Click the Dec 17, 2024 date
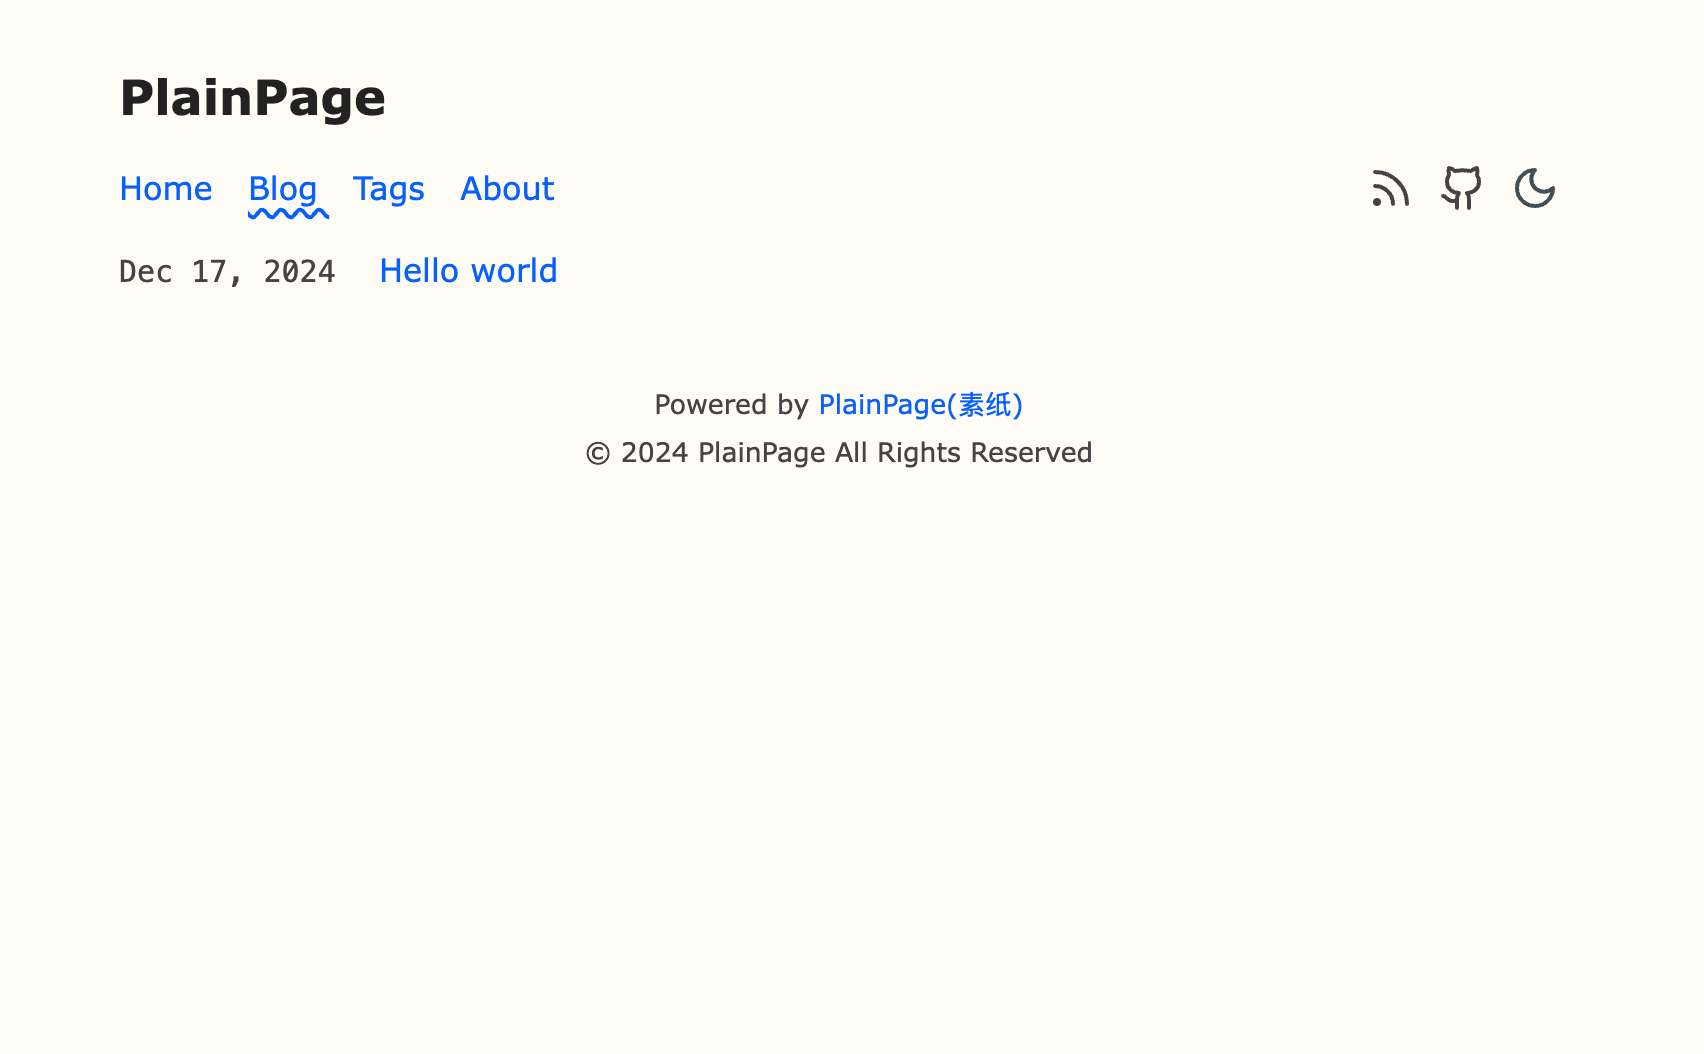This screenshot has height=1054, width=1704. pos(227,272)
